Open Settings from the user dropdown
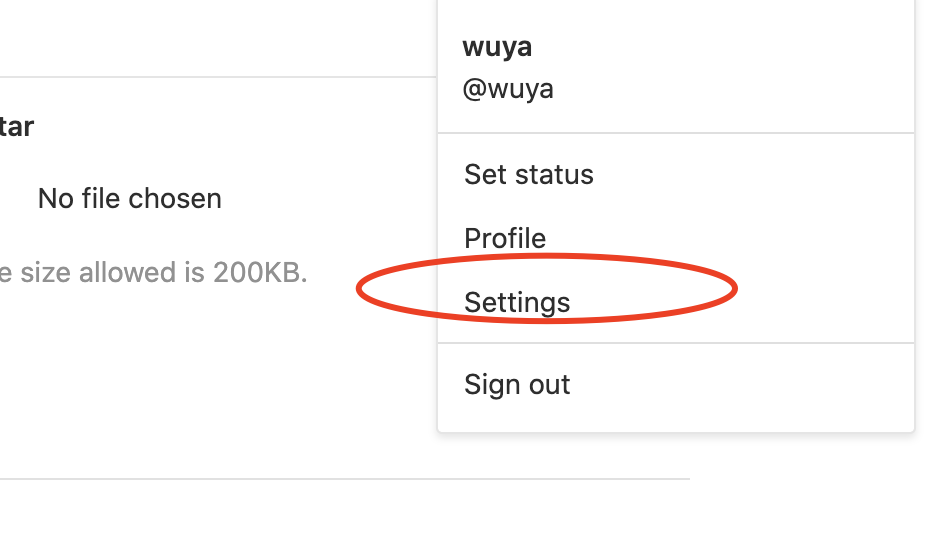 point(517,302)
